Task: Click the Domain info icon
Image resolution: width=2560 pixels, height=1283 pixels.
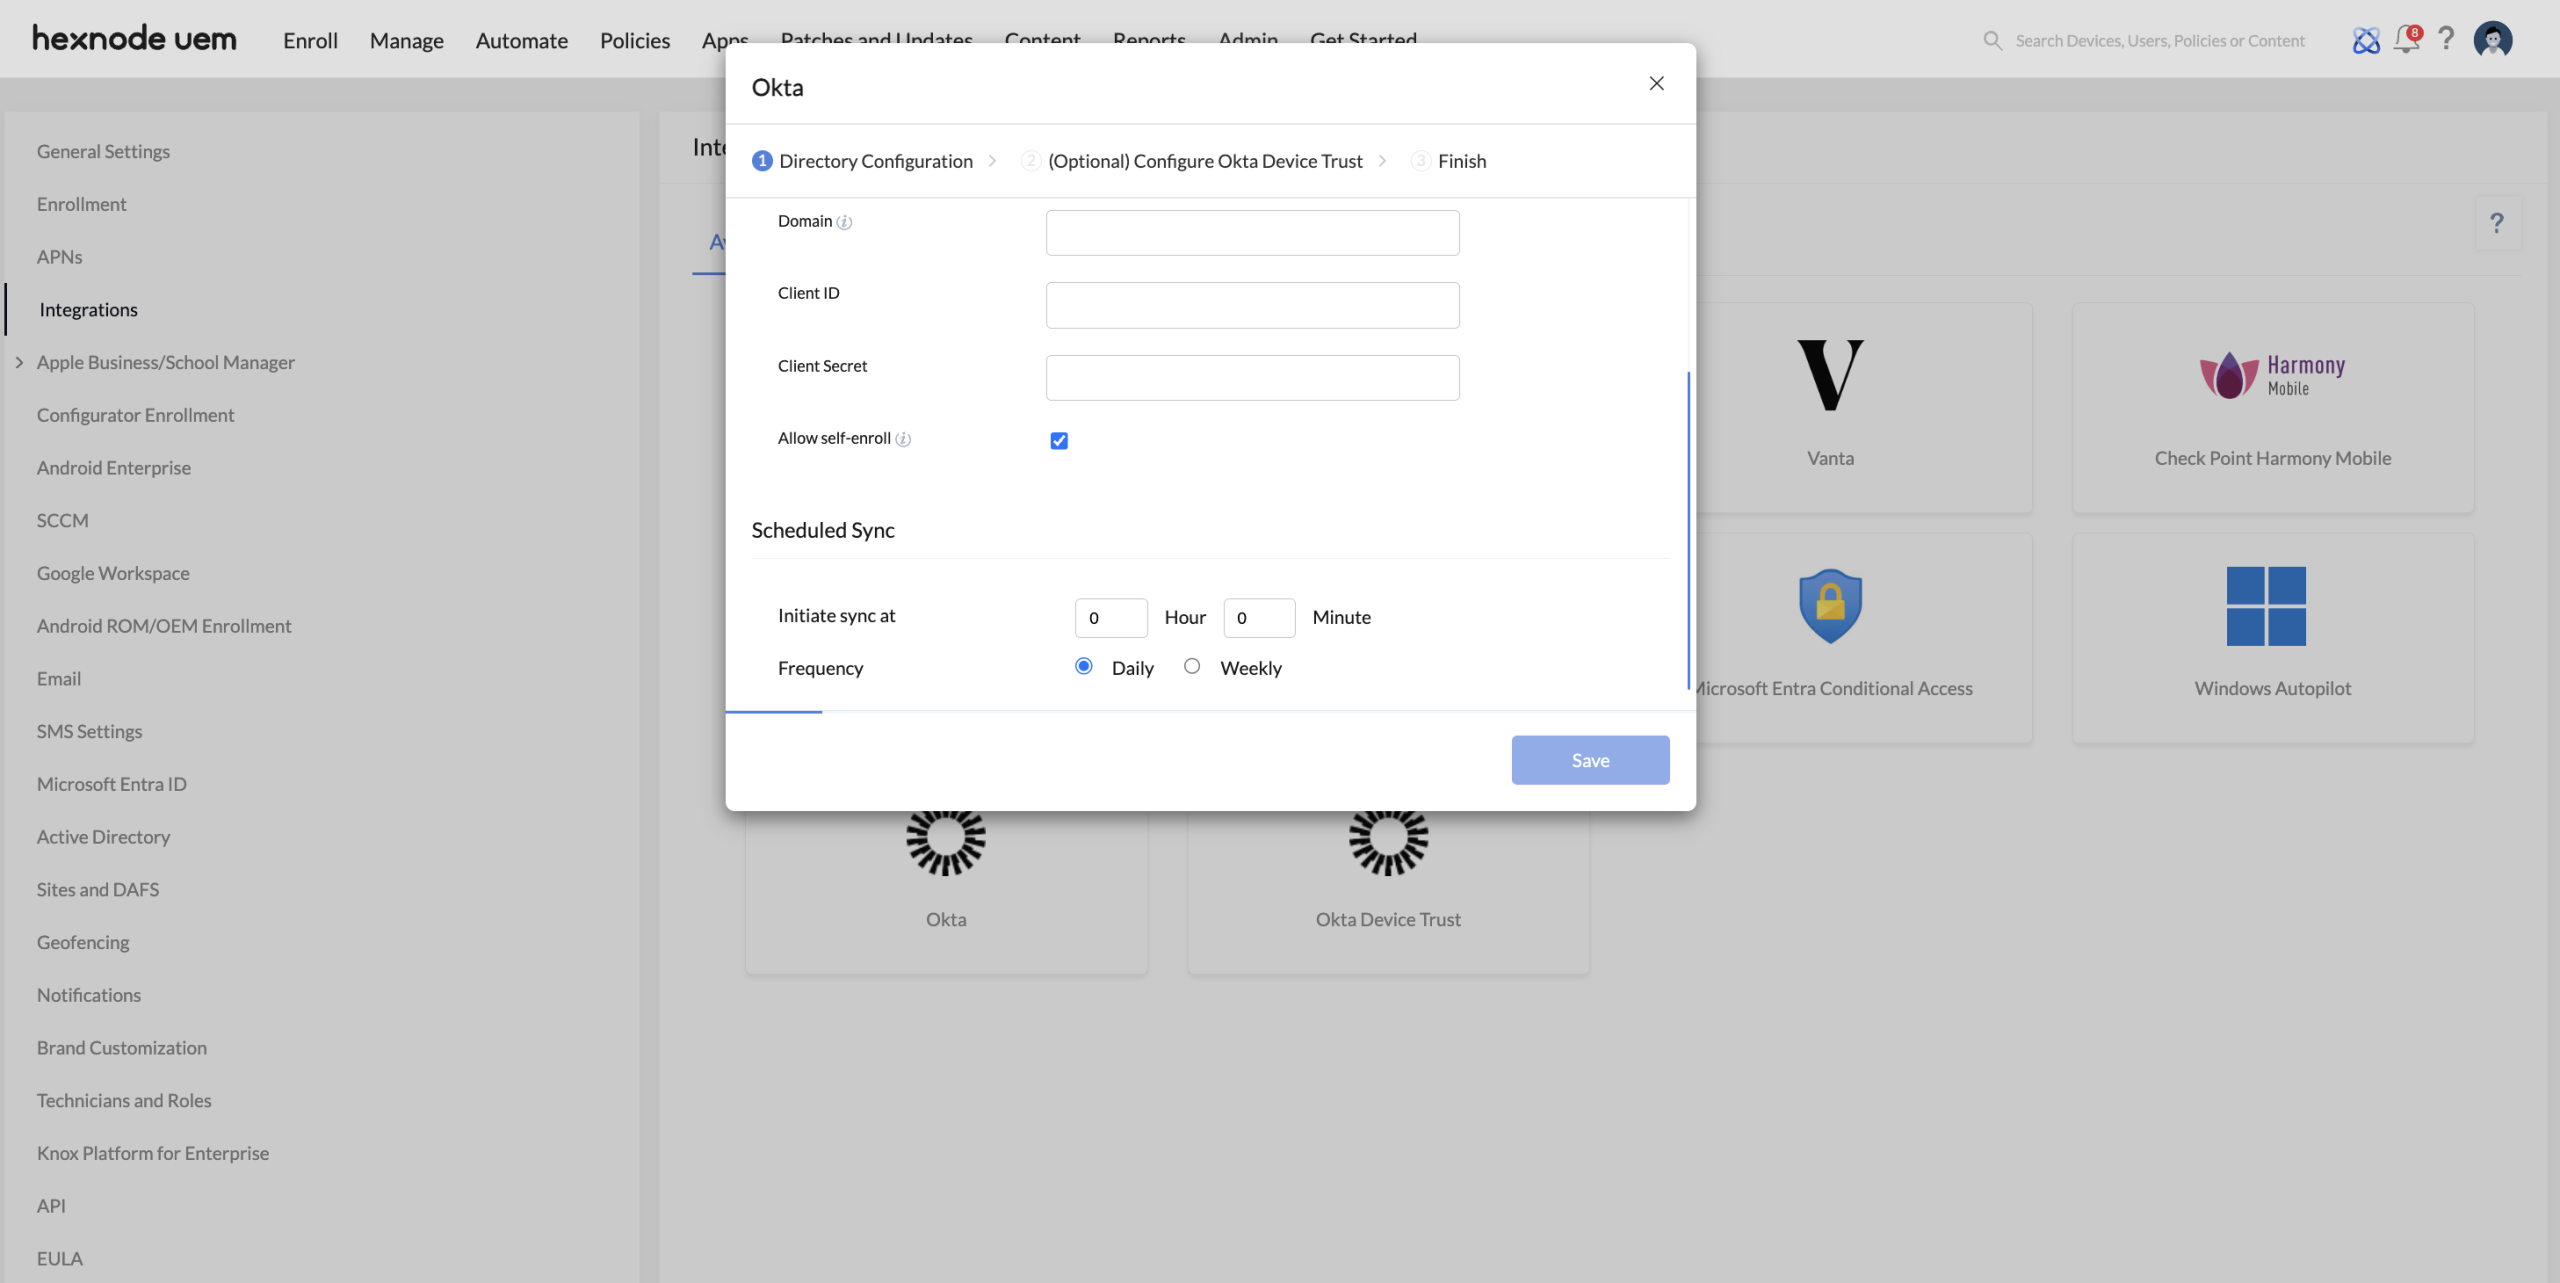Action: [844, 222]
